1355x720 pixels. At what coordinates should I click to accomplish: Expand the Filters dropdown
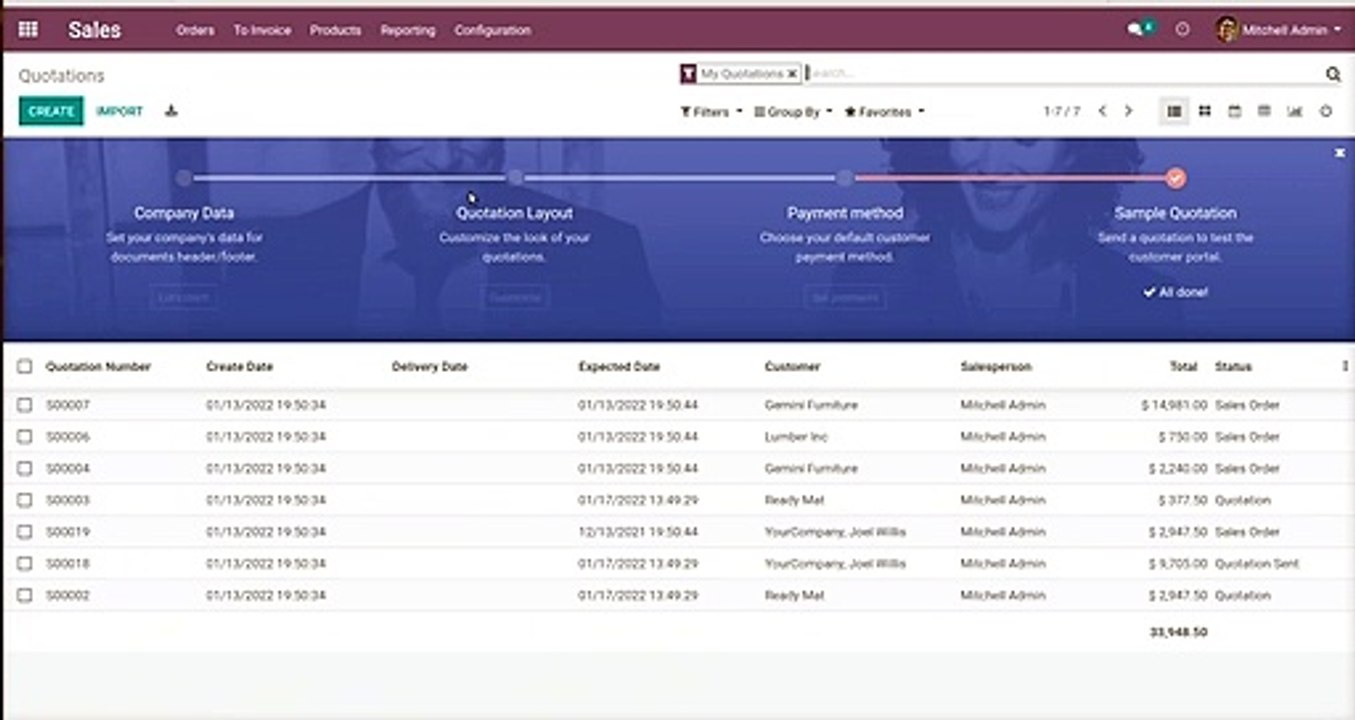point(711,112)
